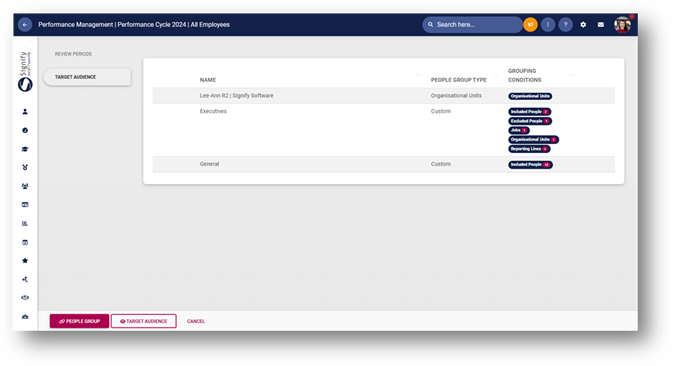Select the Target Audience tab

coord(87,77)
